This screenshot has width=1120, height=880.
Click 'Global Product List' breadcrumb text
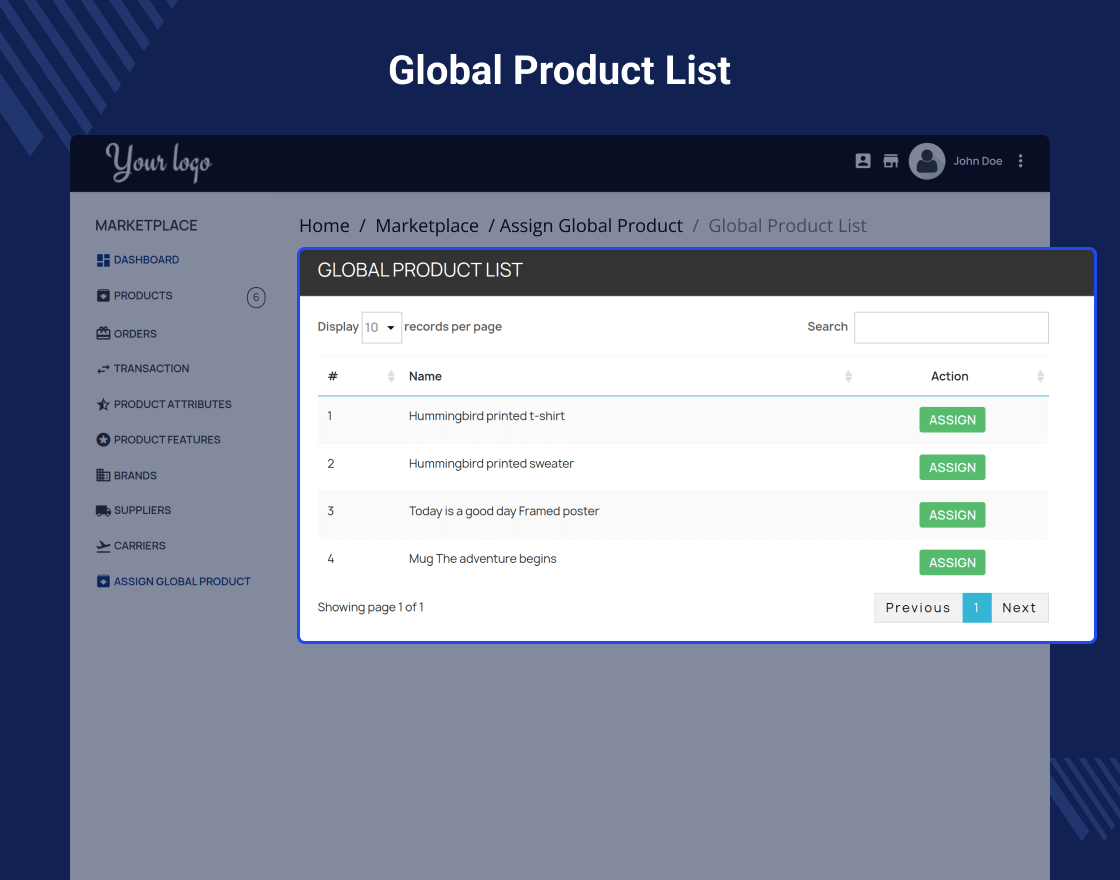click(787, 226)
